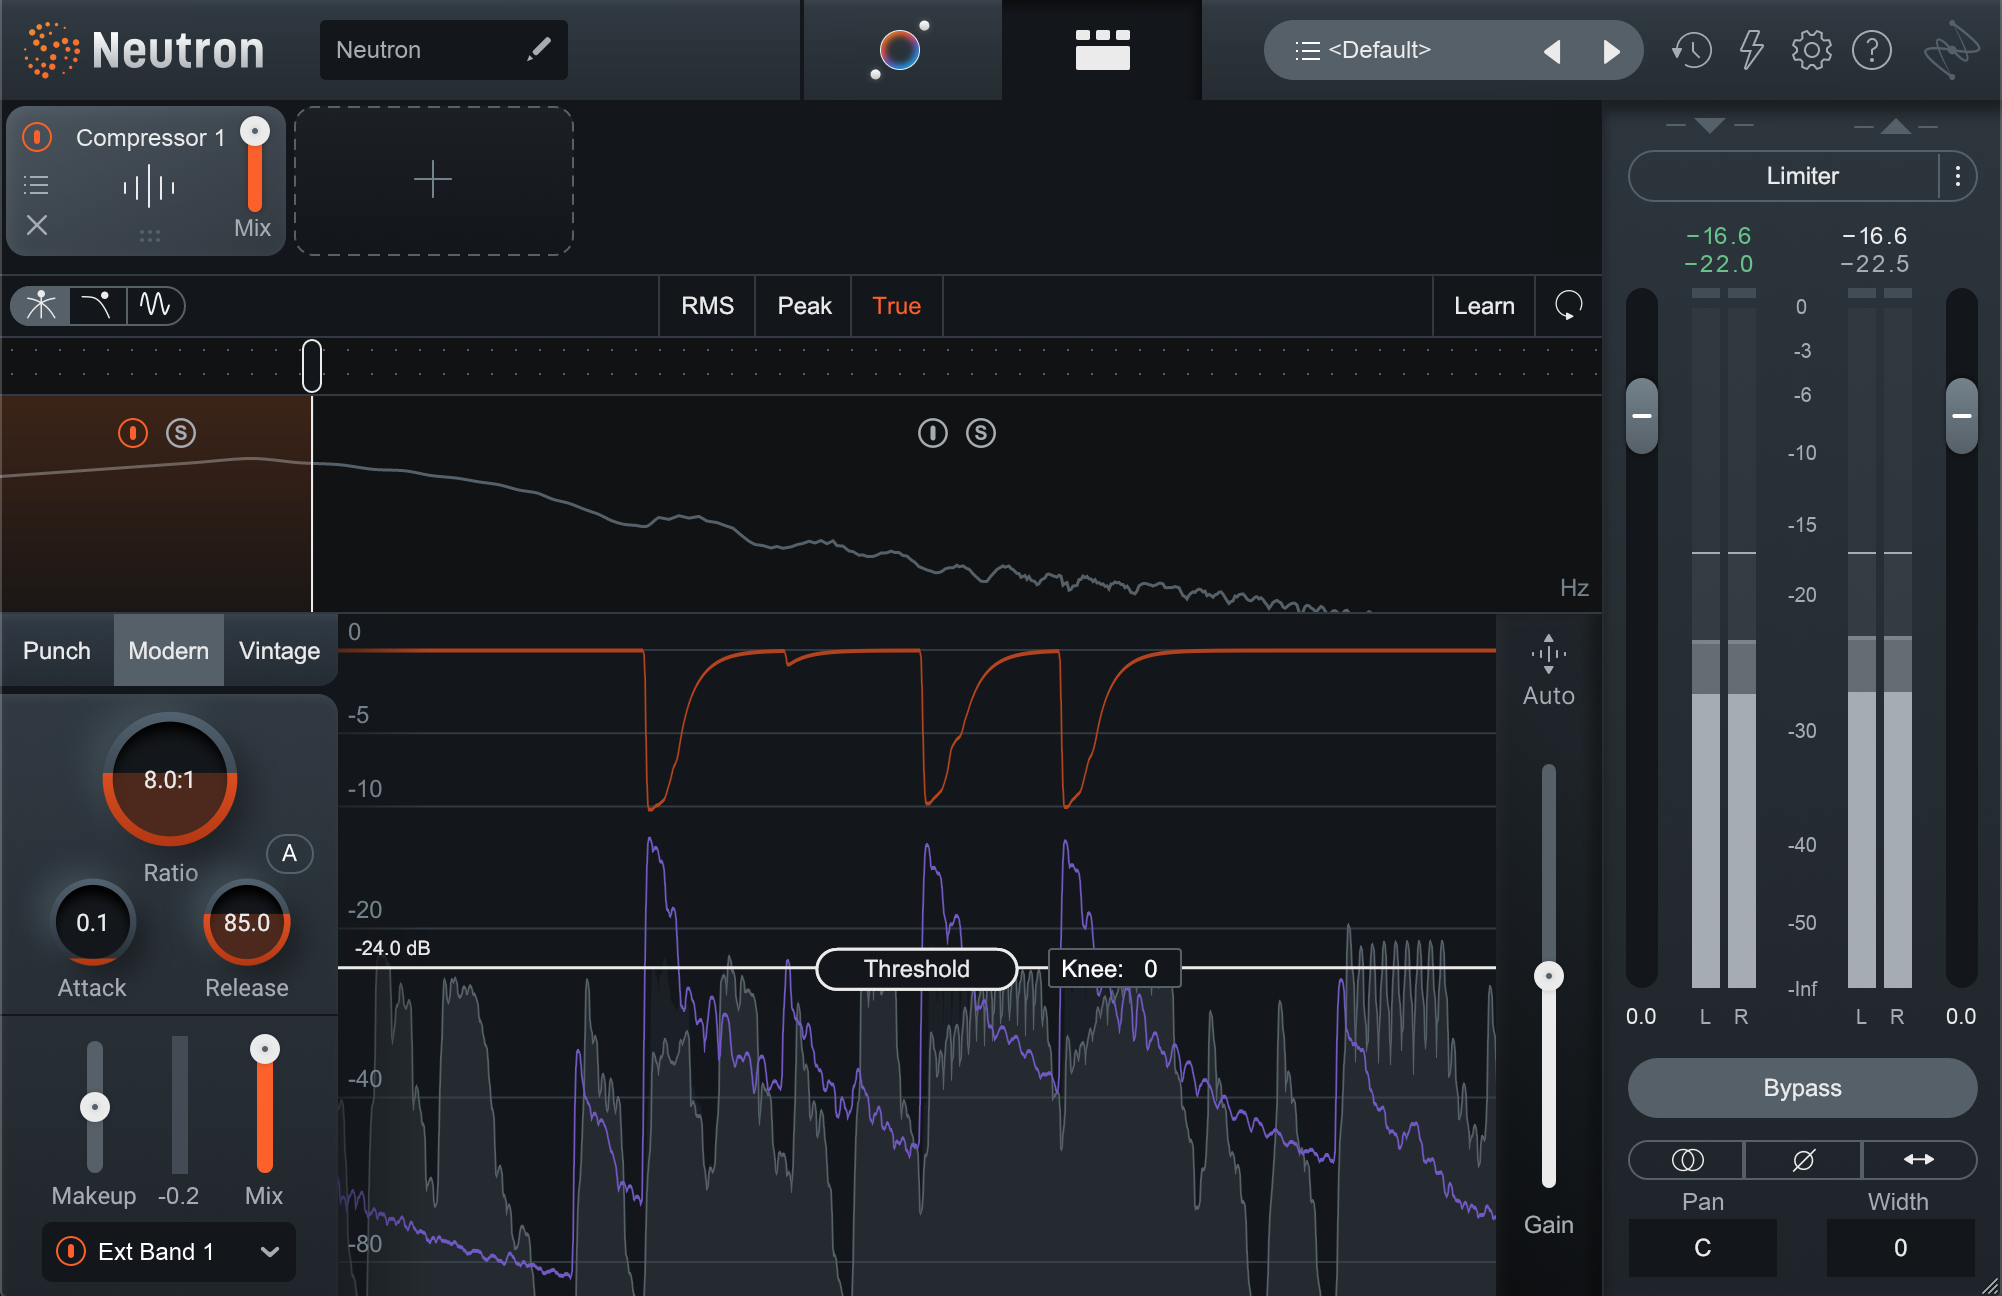Click the Bypass button

[1802, 1087]
